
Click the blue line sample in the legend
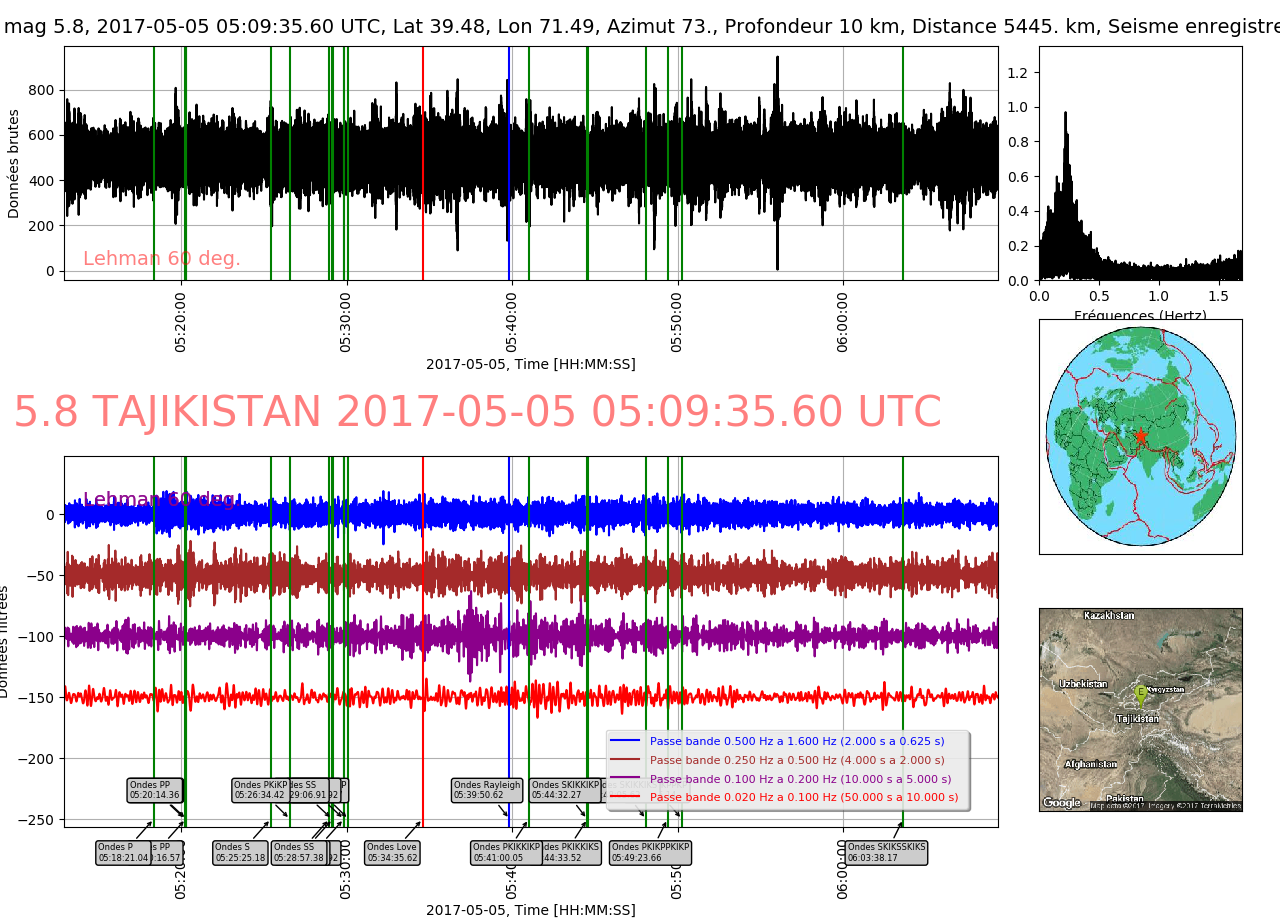pyautogui.click(x=625, y=742)
